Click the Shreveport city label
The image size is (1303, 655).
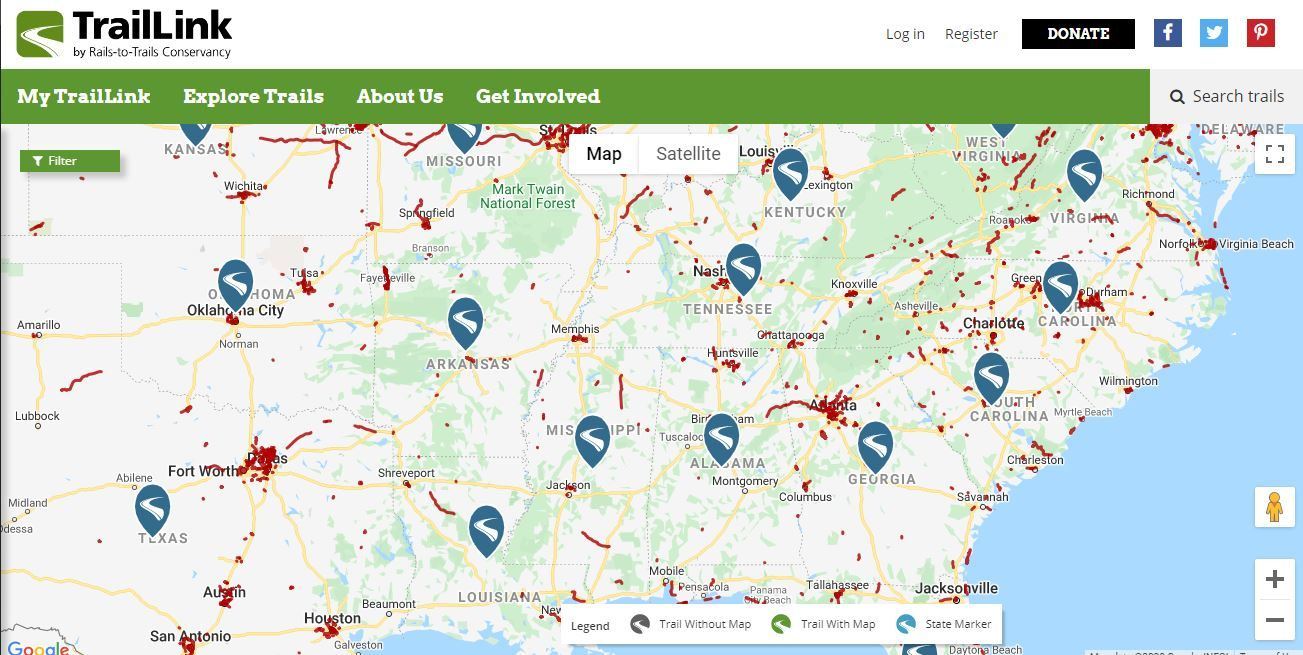coord(406,473)
